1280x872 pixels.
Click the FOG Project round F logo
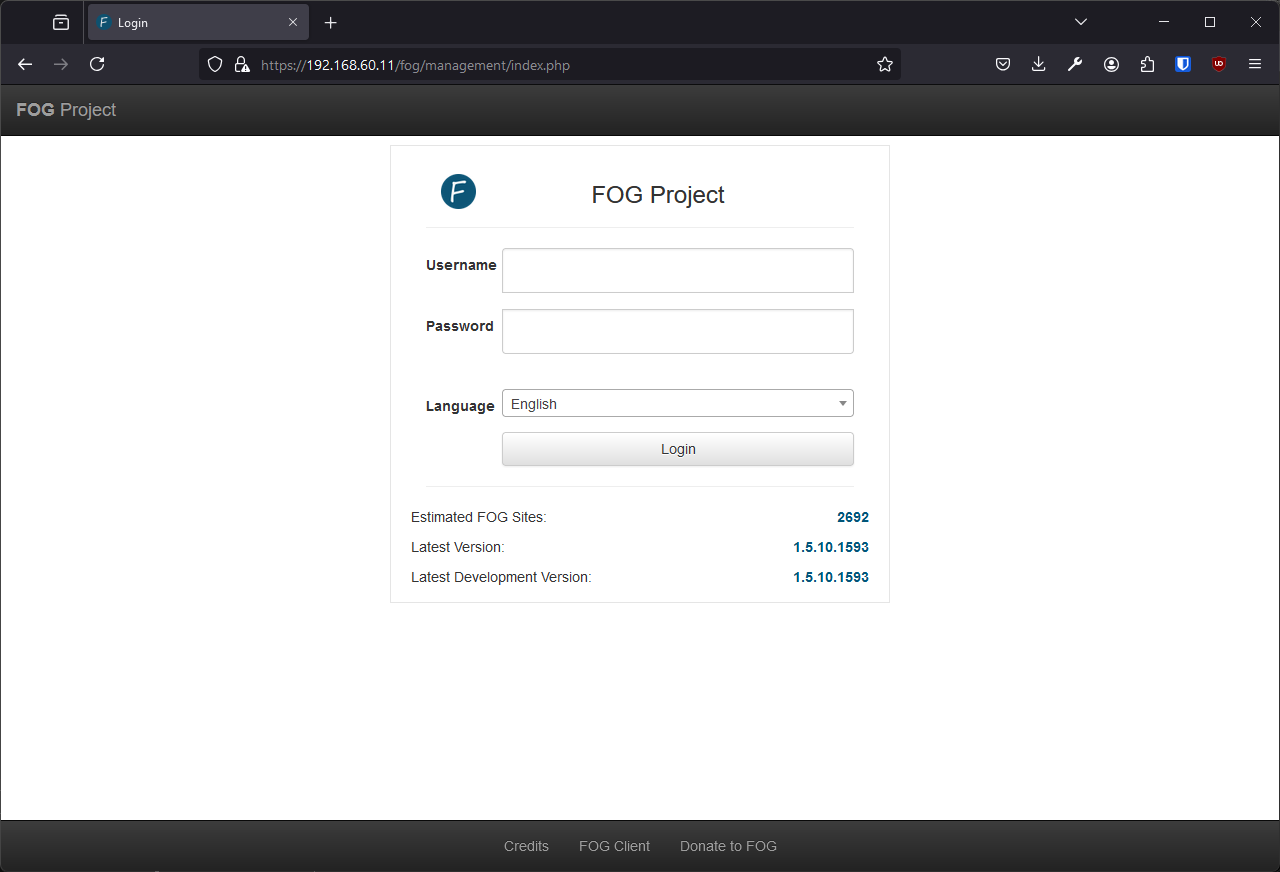(458, 191)
